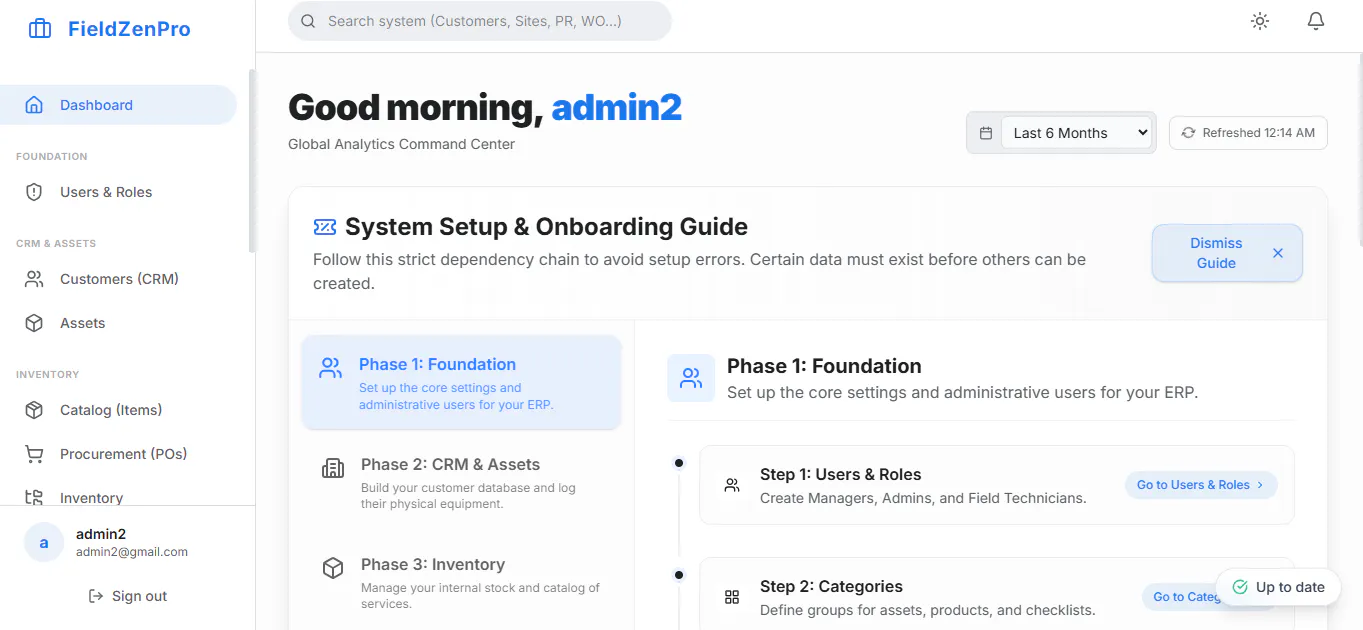Click the Dismiss Guide button
Screen dimensions: 1363x630
pos(1227,253)
